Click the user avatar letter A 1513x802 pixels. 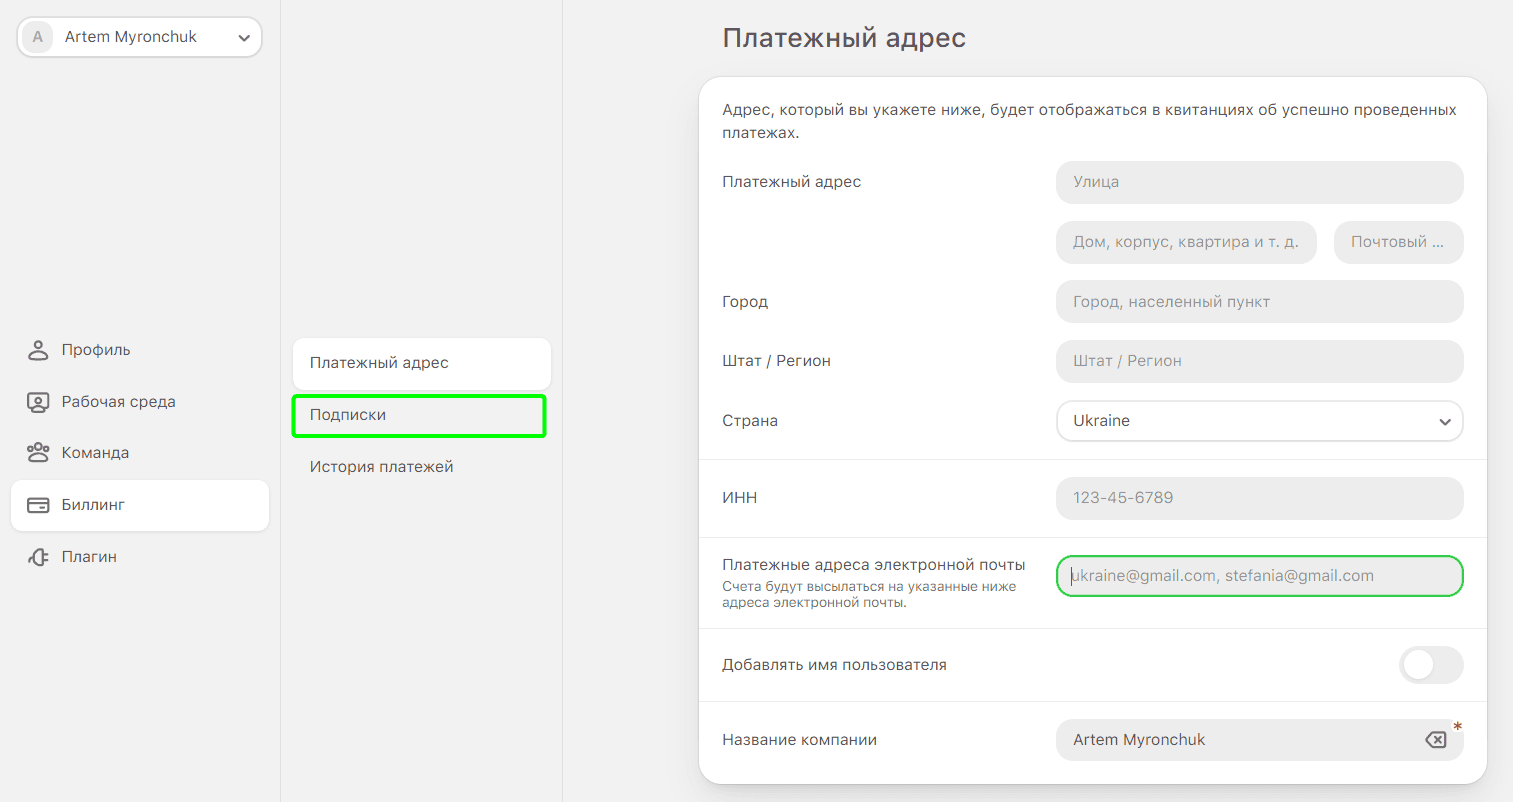[x=38, y=37]
